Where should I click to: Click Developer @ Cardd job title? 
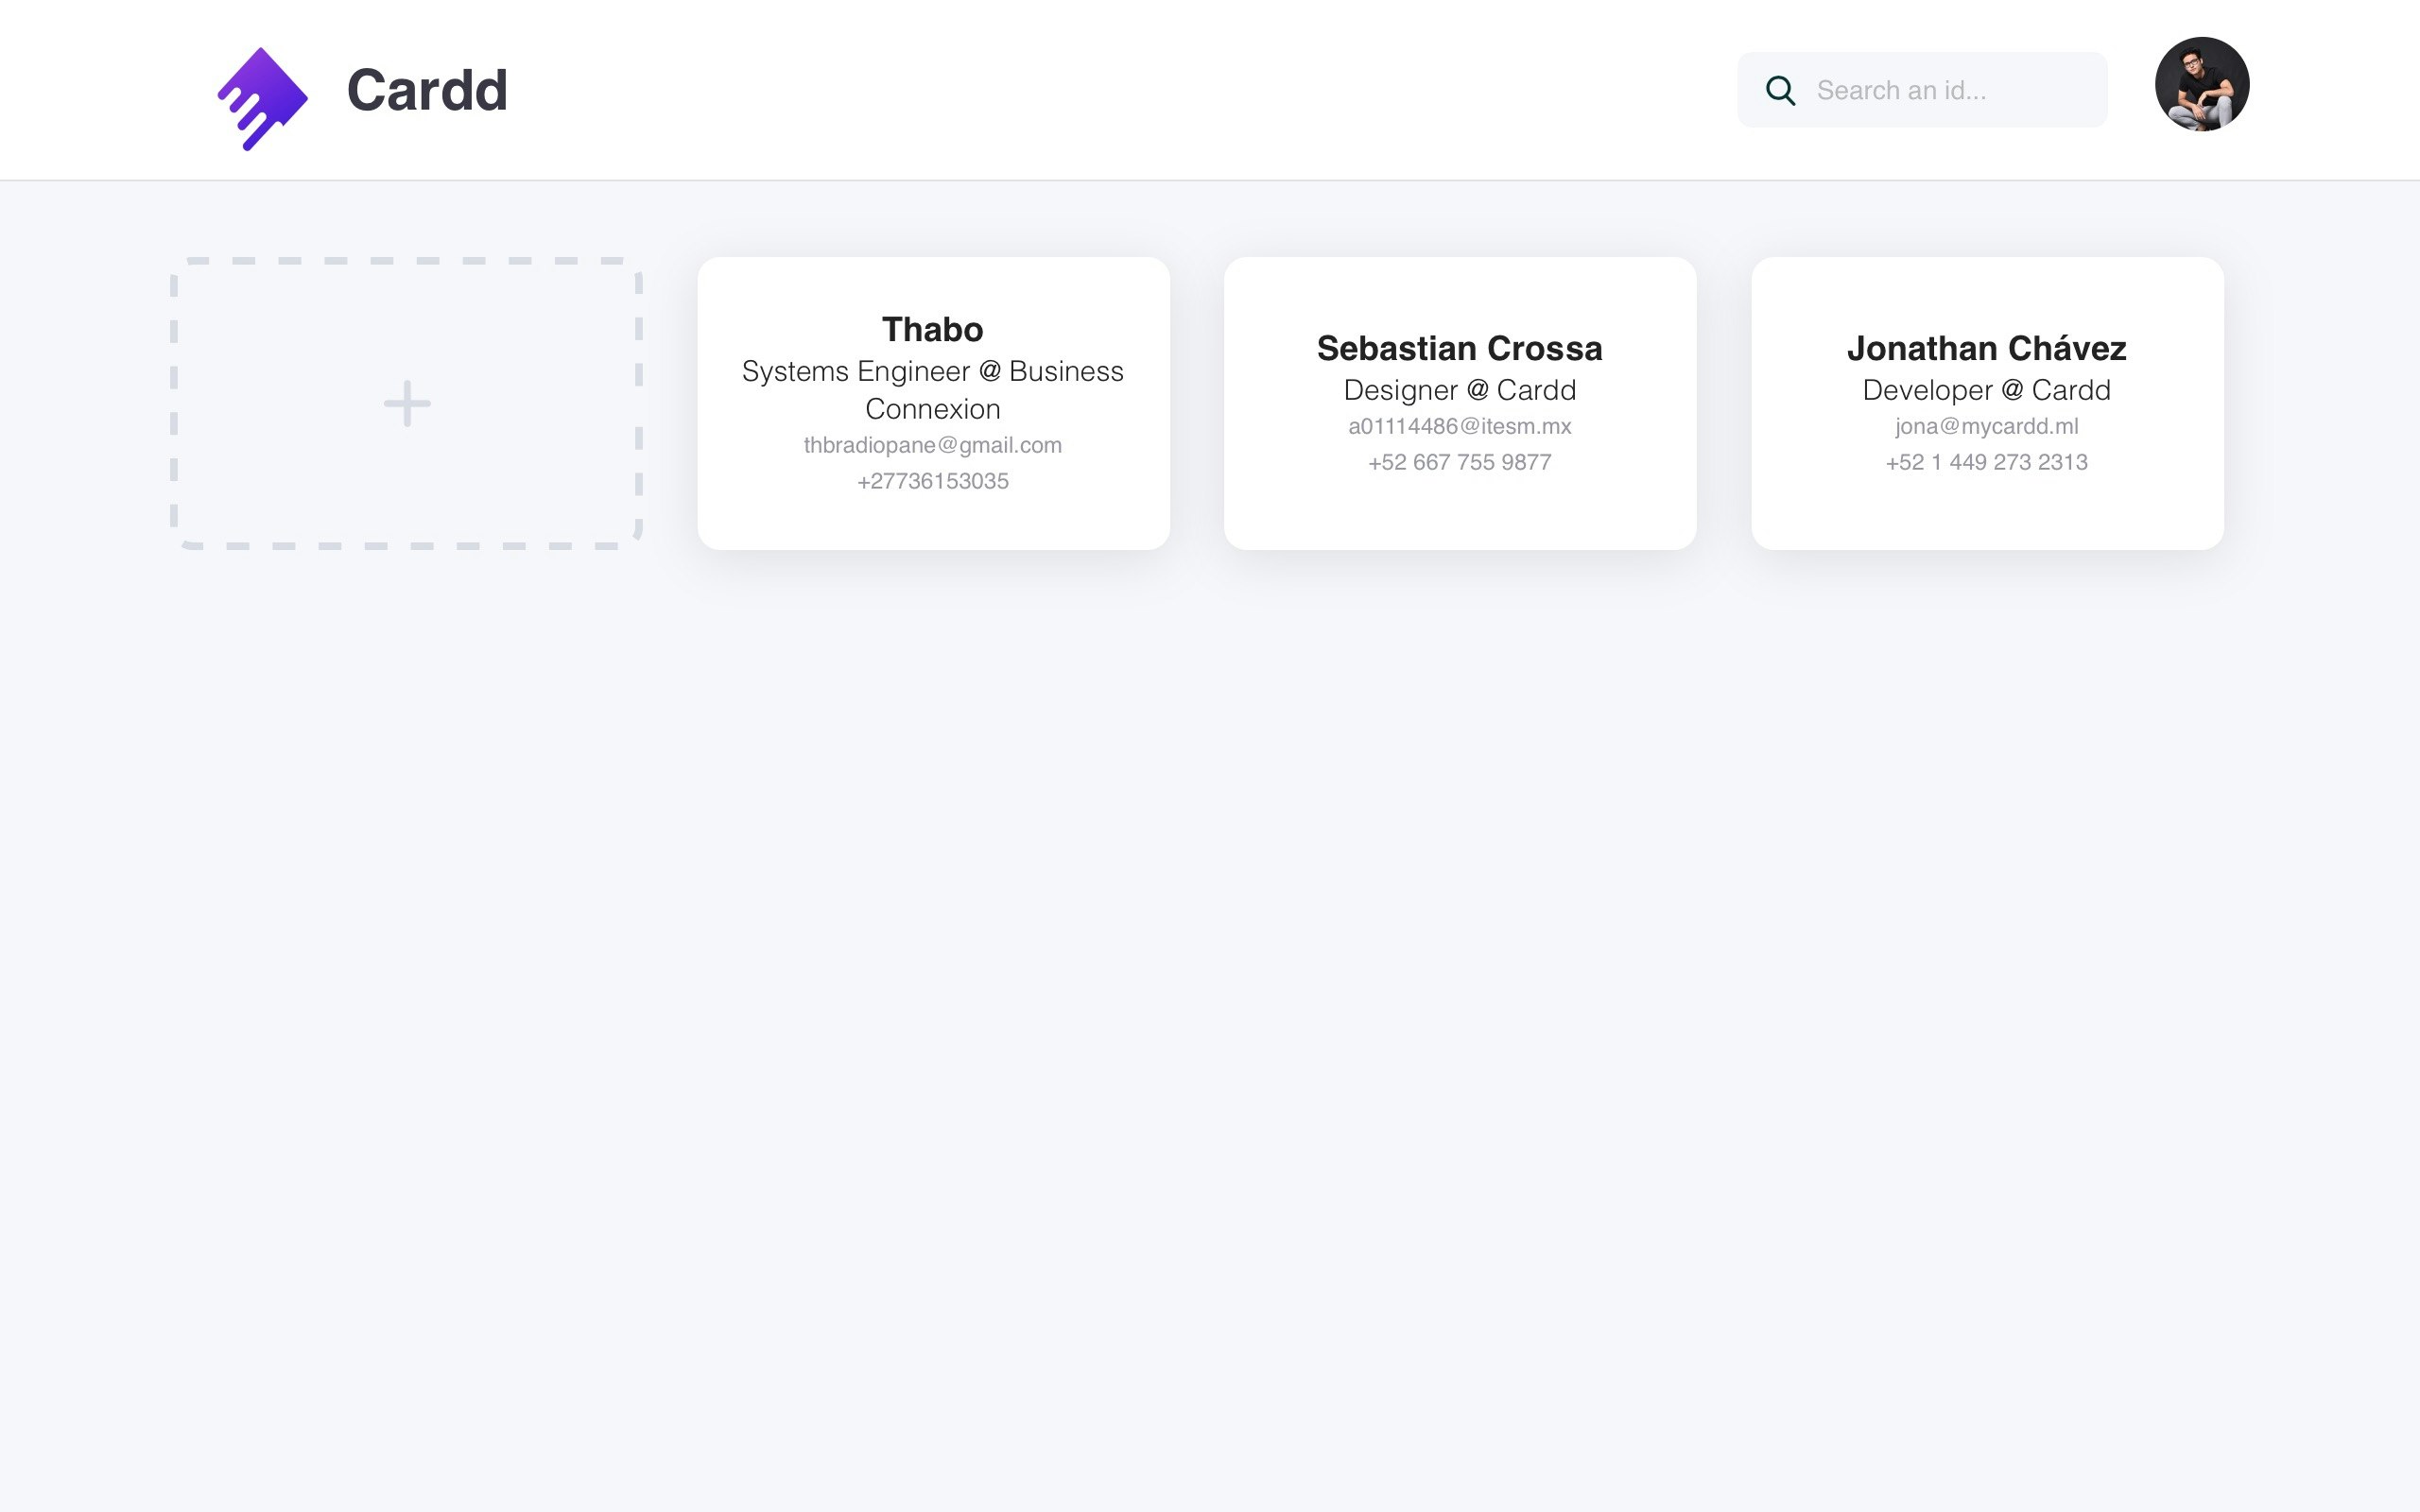point(1986,390)
